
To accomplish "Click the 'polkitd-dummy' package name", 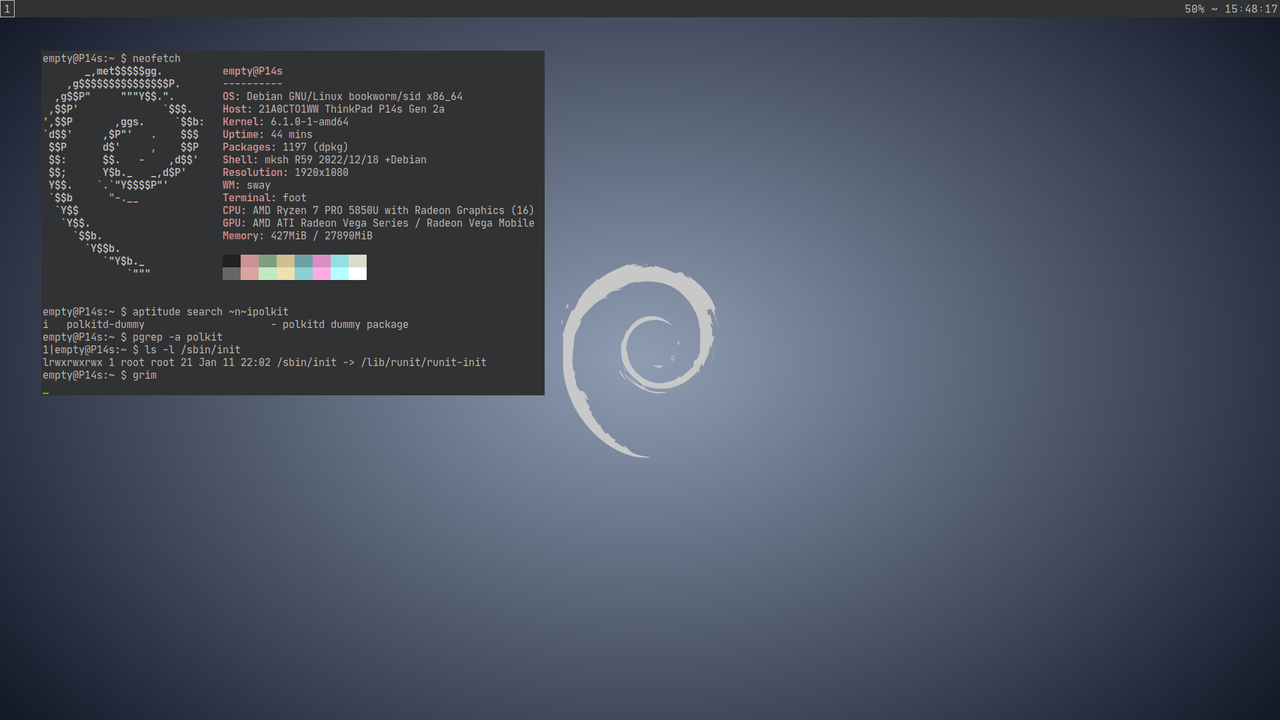I will (106, 325).
